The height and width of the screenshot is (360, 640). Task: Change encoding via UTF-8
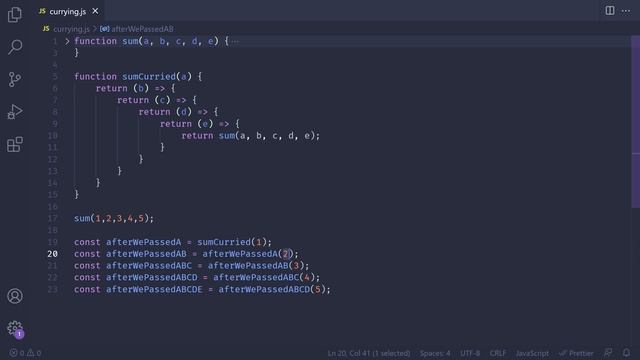(470, 353)
